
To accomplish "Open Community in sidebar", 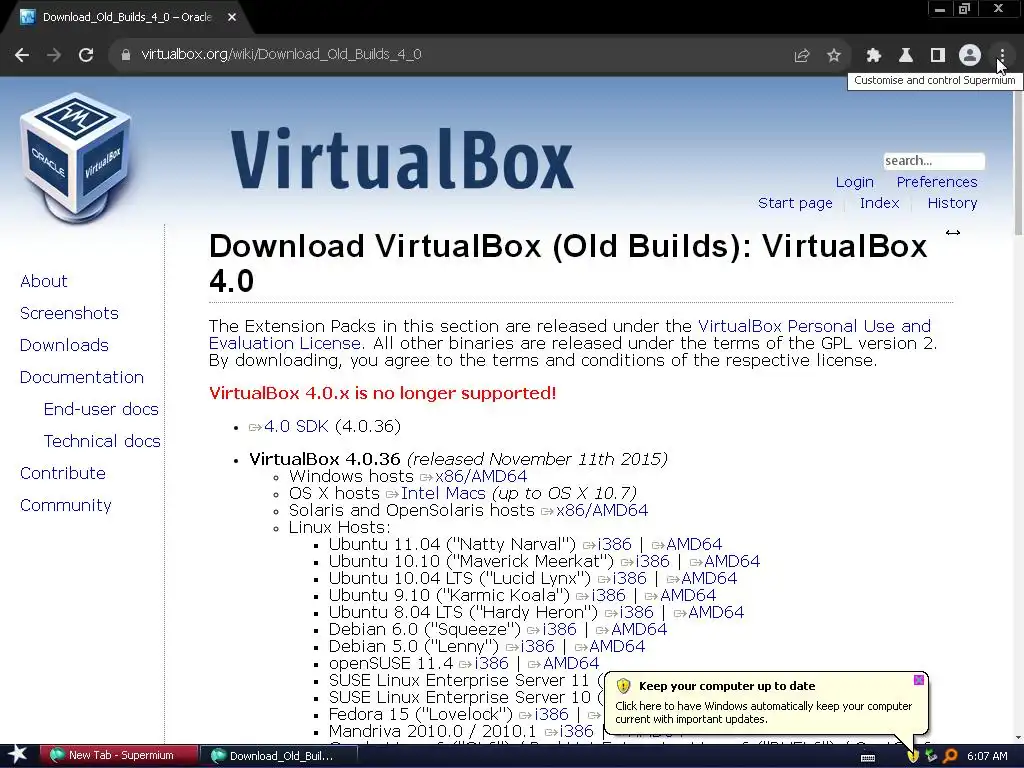I will coord(65,505).
